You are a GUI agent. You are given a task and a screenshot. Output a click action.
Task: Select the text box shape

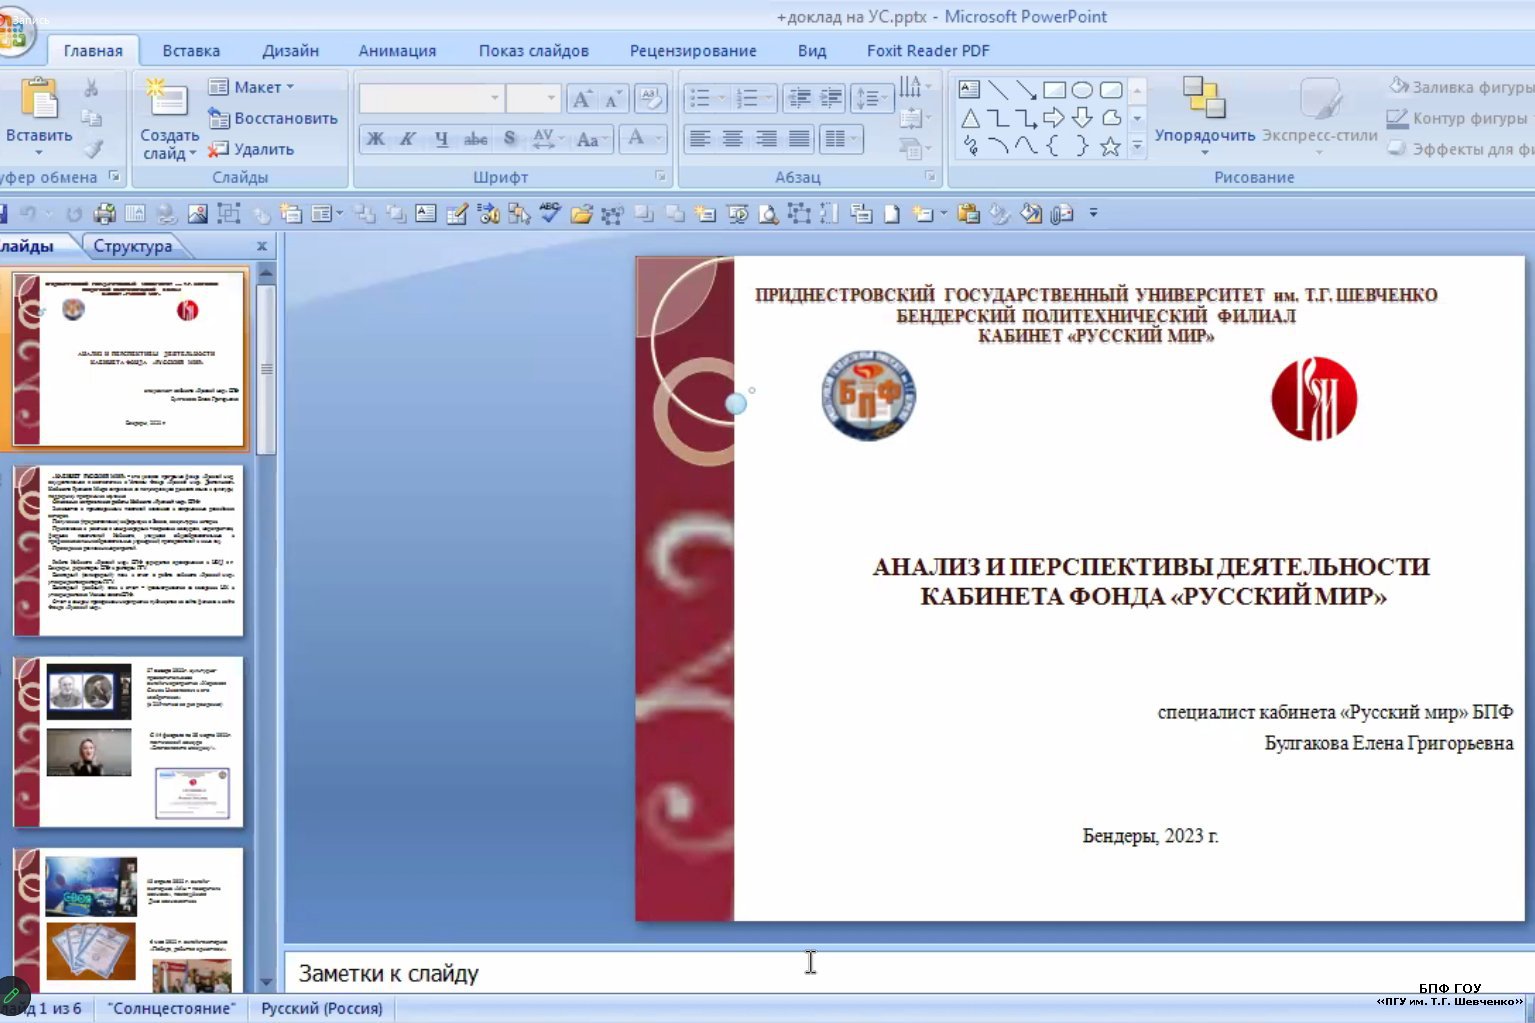click(x=969, y=90)
